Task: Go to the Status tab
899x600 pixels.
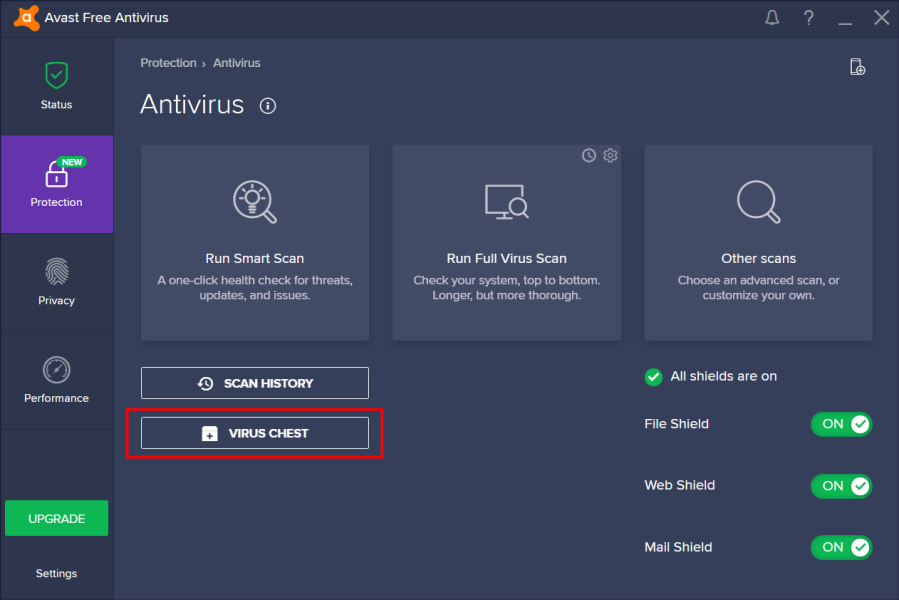Action: click(x=57, y=86)
